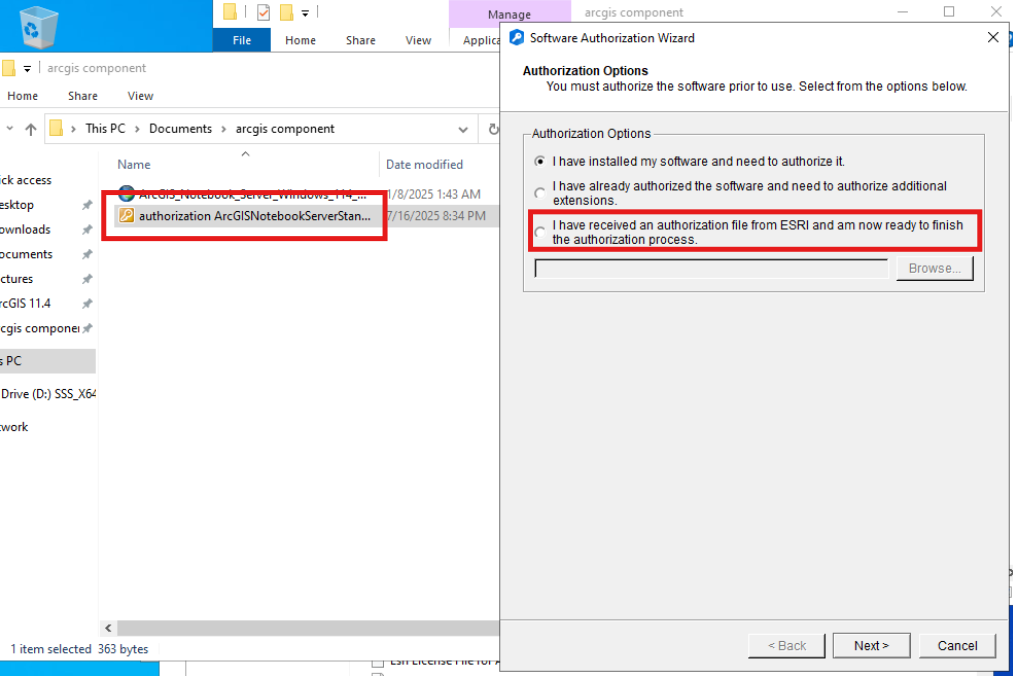The width and height of the screenshot is (1013, 676).
Task: Select 'received an authorization file from ESRI' option
Action: point(539,232)
